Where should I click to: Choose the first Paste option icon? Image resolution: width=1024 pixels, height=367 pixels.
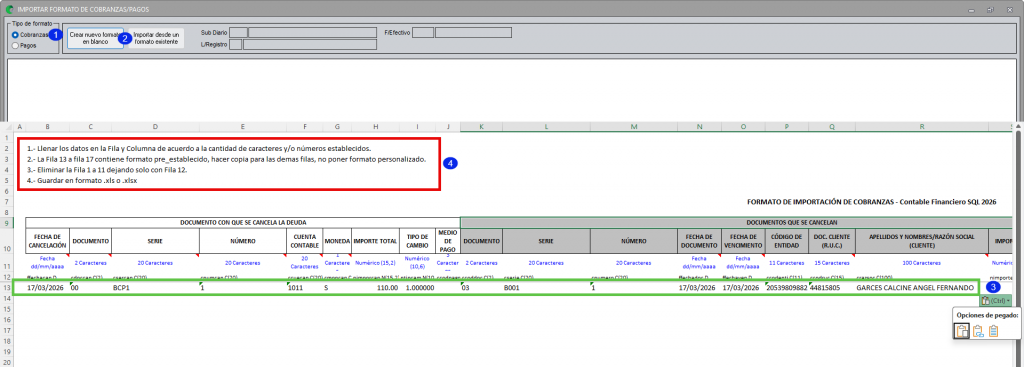click(x=961, y=331)
